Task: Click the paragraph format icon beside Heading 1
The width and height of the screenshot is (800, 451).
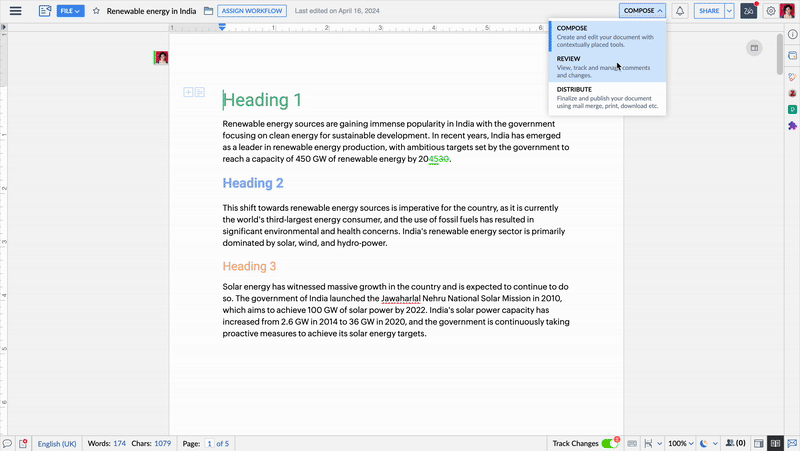Action: point(200,92)
